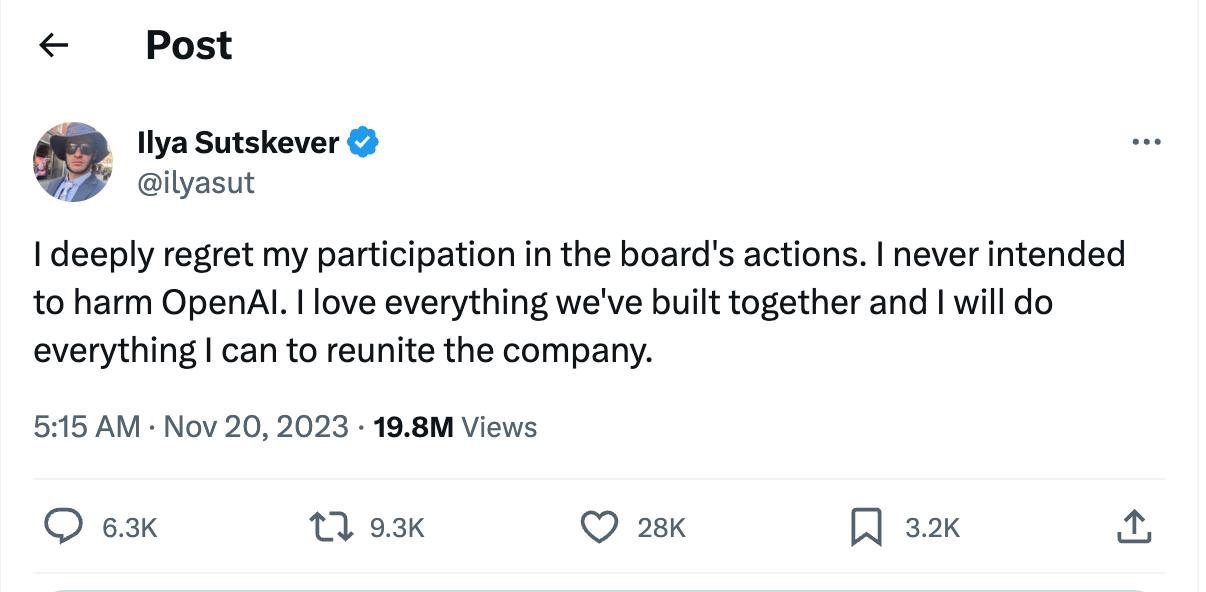
Task: Go back using the left arrow
Action: click(54, 45)
